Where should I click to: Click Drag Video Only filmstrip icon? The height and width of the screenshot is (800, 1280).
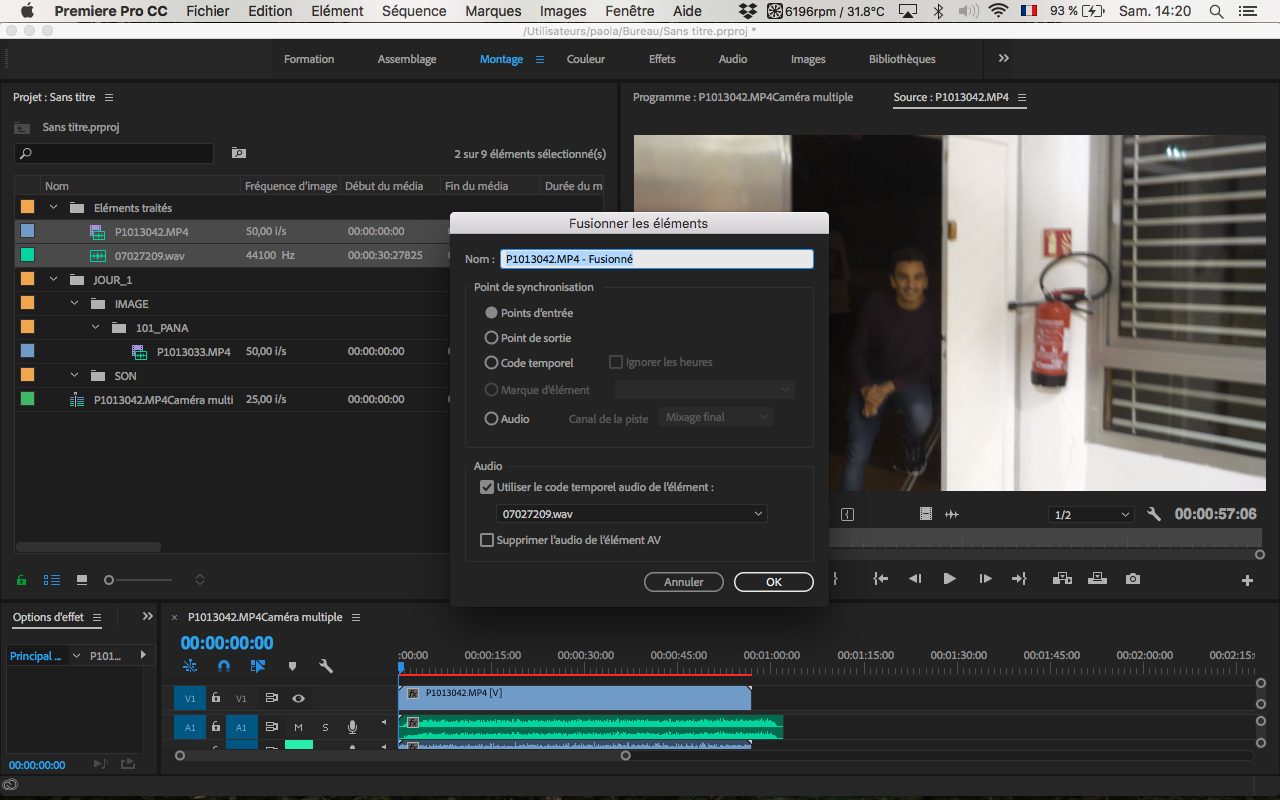[x=926, y=514]
